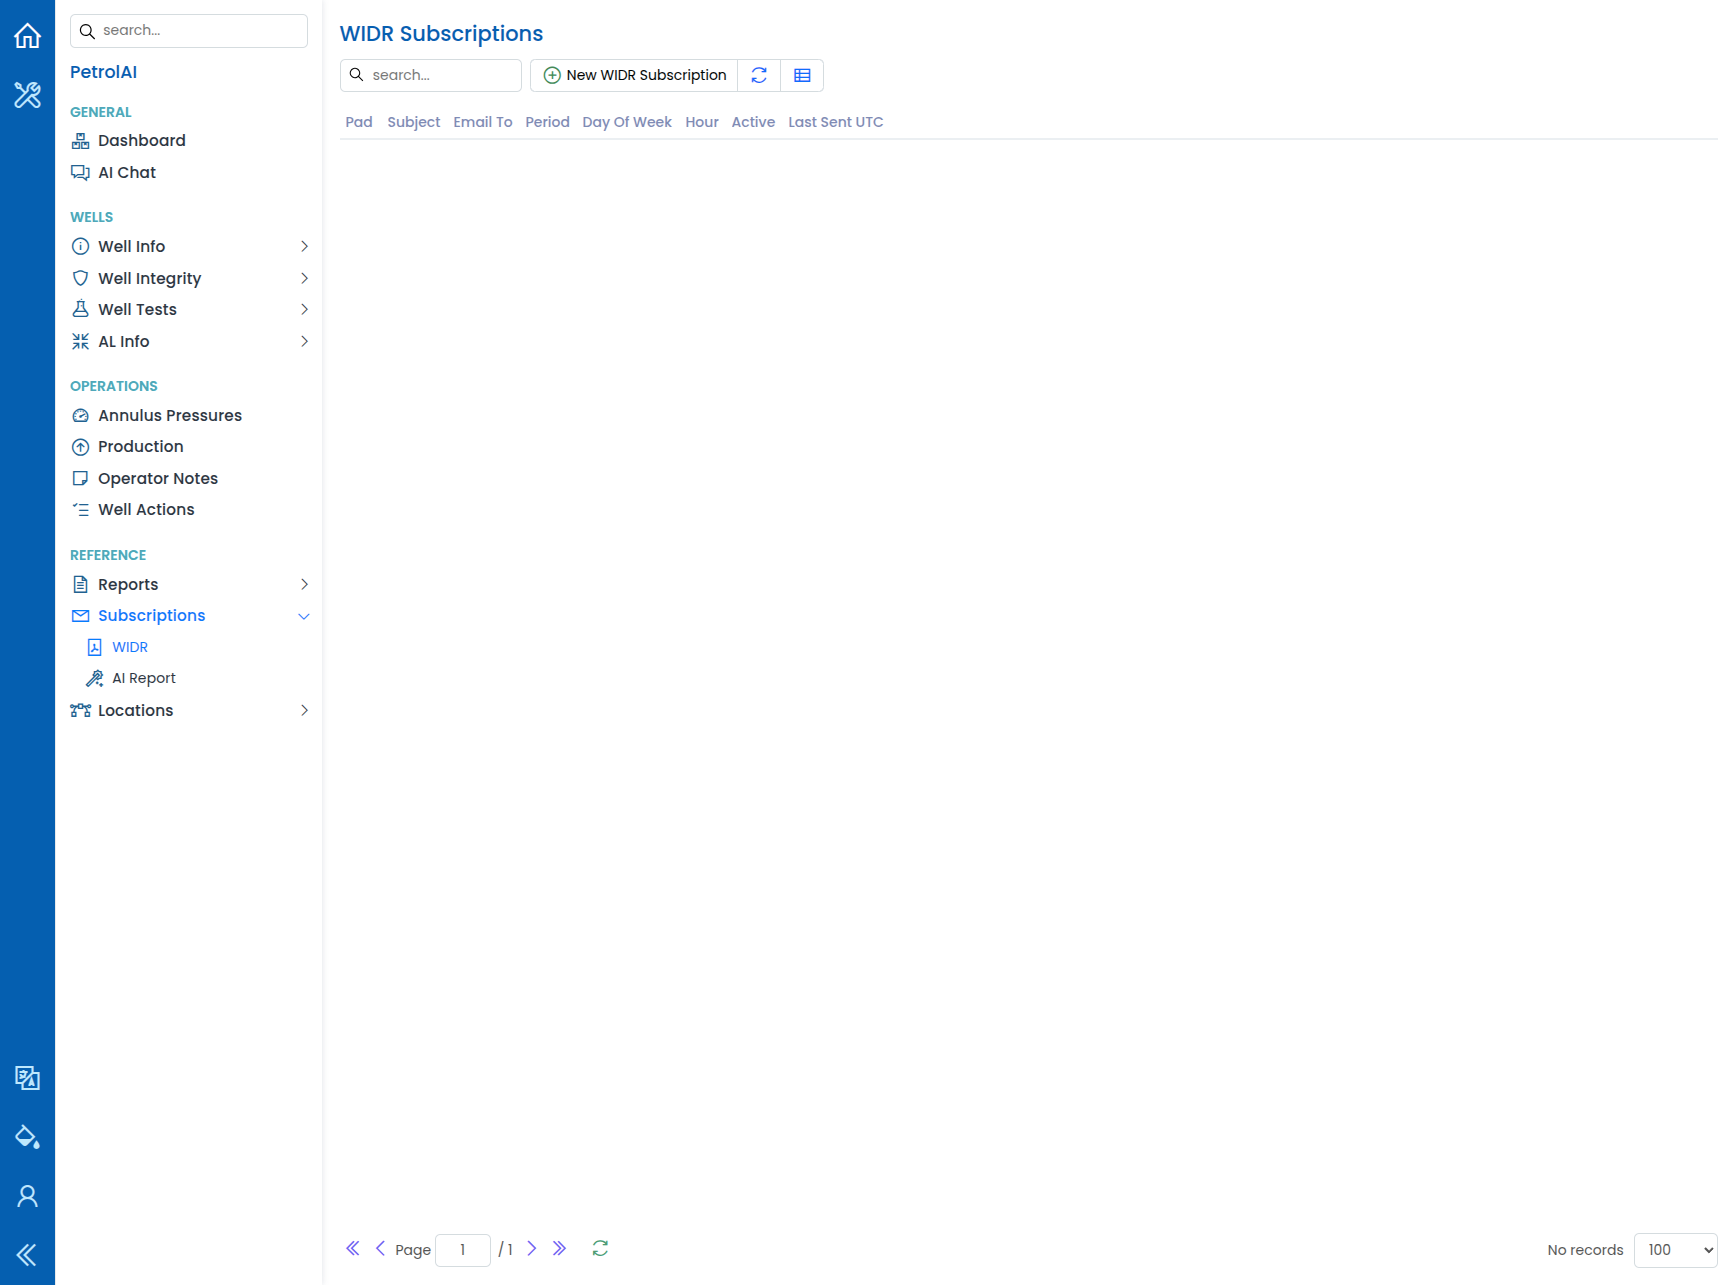This screenshot has height=1285, width=1735.
Task: Click the AL Info compress arrows icon
Action: click(x=81, y=342)
